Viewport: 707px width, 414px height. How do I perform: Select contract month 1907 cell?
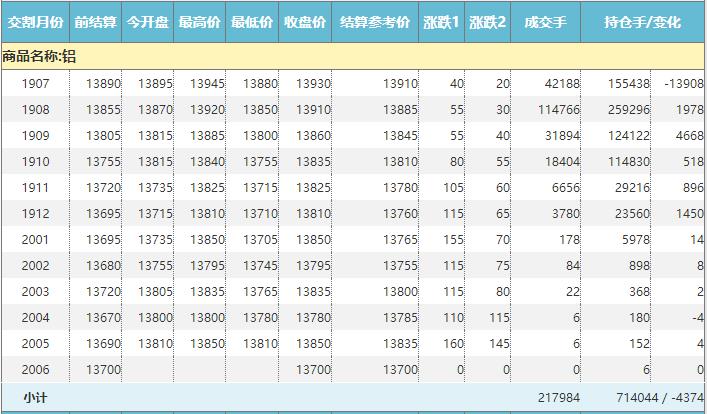pyautogui.click(x=35, y=84)
